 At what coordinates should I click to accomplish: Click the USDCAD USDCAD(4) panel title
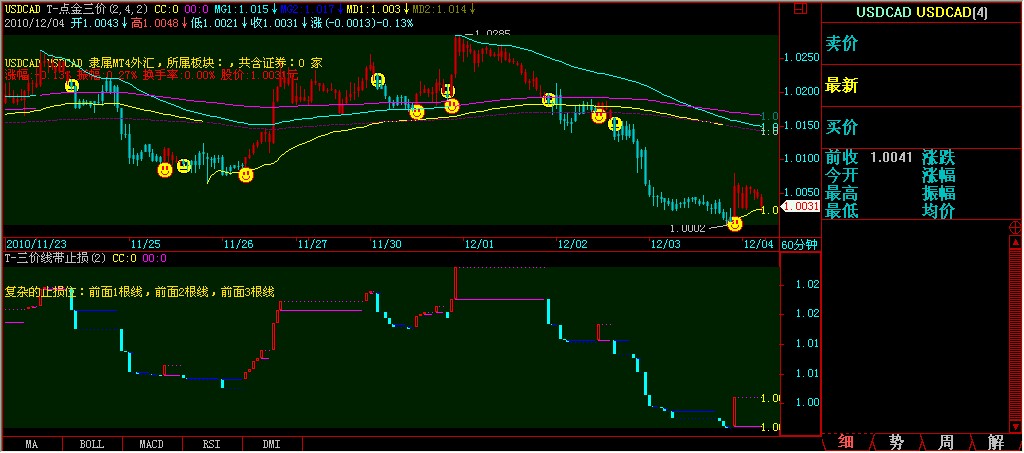coord(922,12)
